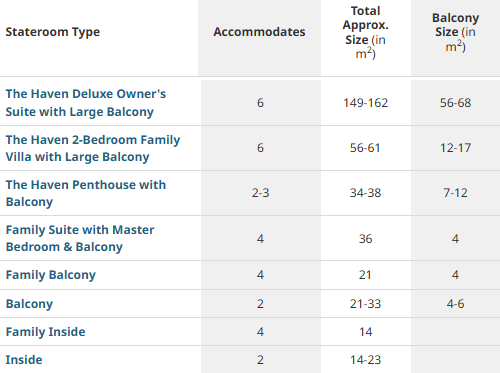Open Family Suite with Master Bedroom link
Screen dimensions: 500x373
80,238
